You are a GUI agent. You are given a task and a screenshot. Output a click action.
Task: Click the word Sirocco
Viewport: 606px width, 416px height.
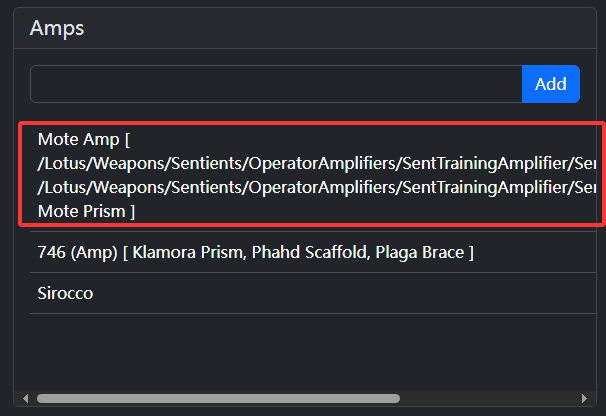point(66,294)
